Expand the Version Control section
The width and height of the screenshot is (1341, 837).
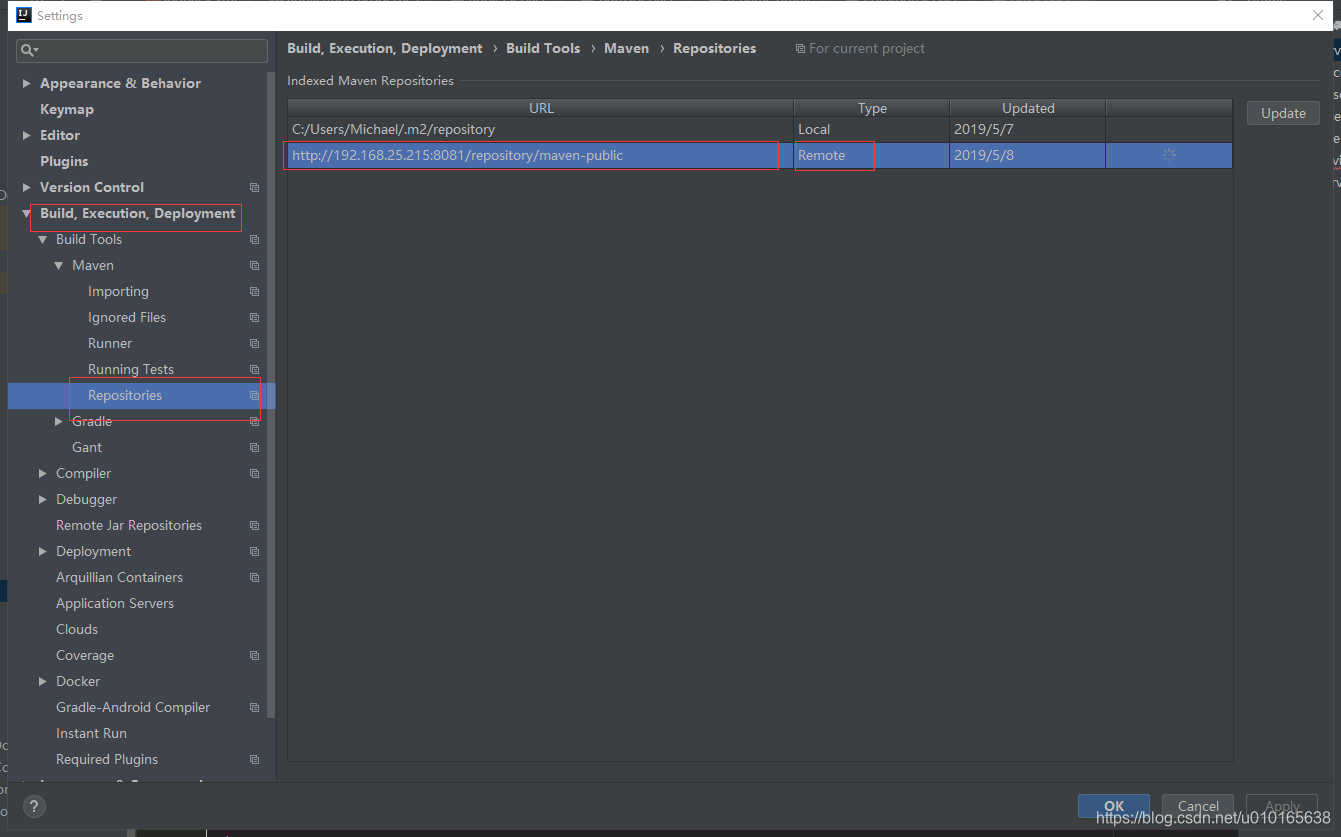click(26, 187)
